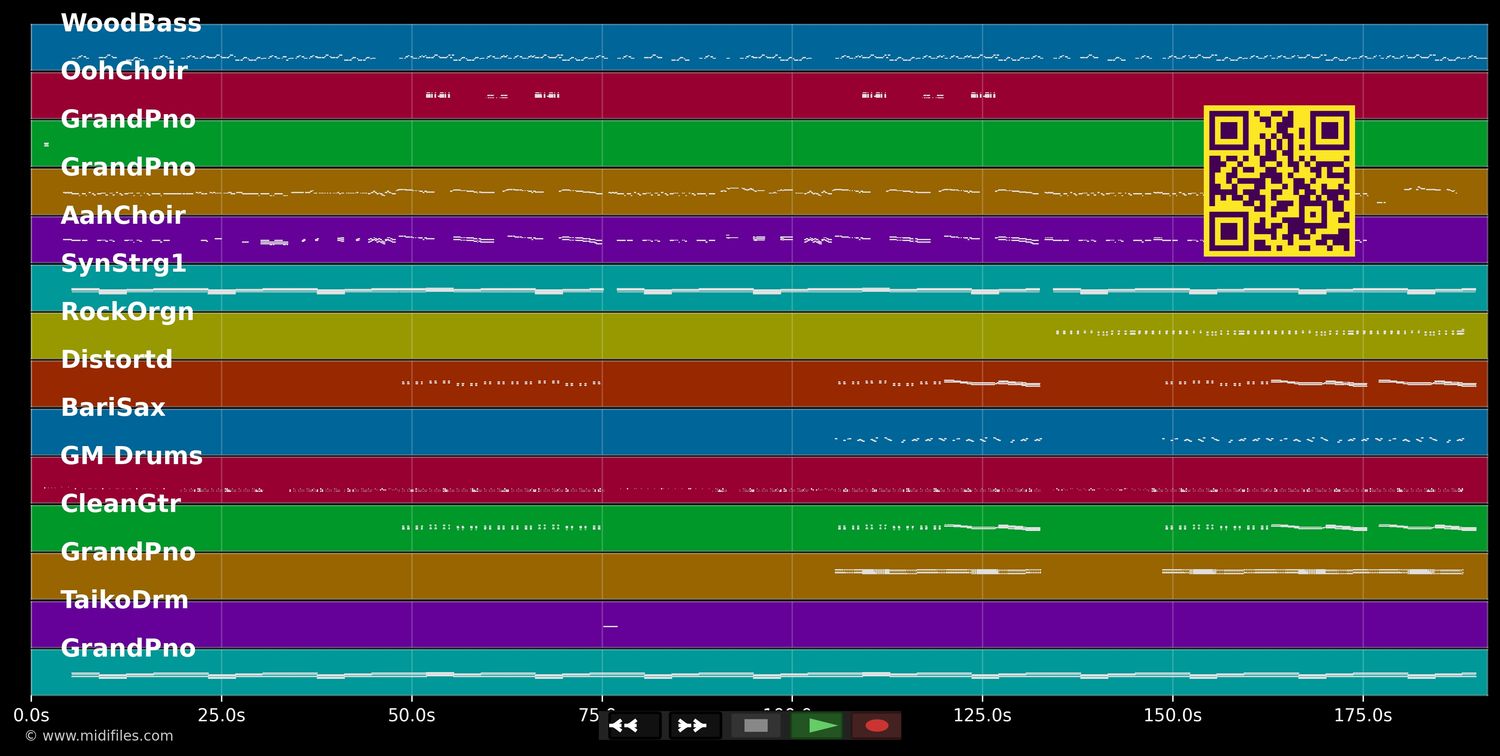Toggle the RockOrgn track
The image size is (1500, 756).
[x=128, y=311]
